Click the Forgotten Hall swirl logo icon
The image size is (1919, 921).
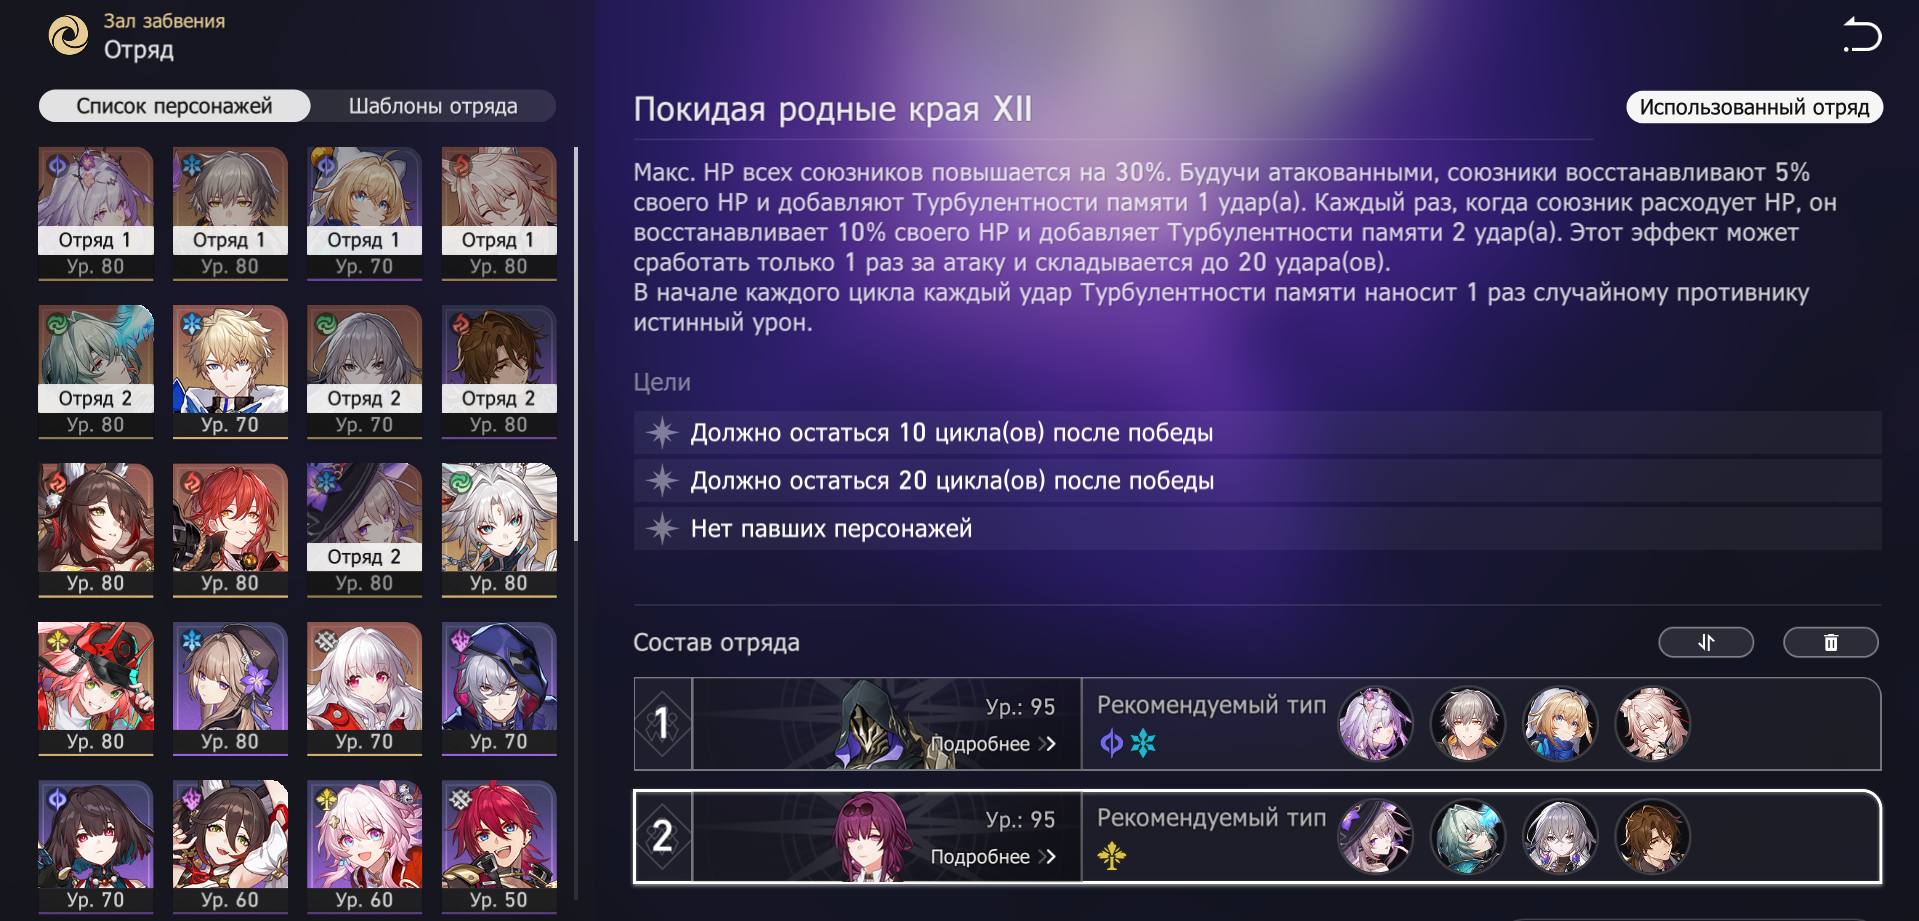pos(69,35)
